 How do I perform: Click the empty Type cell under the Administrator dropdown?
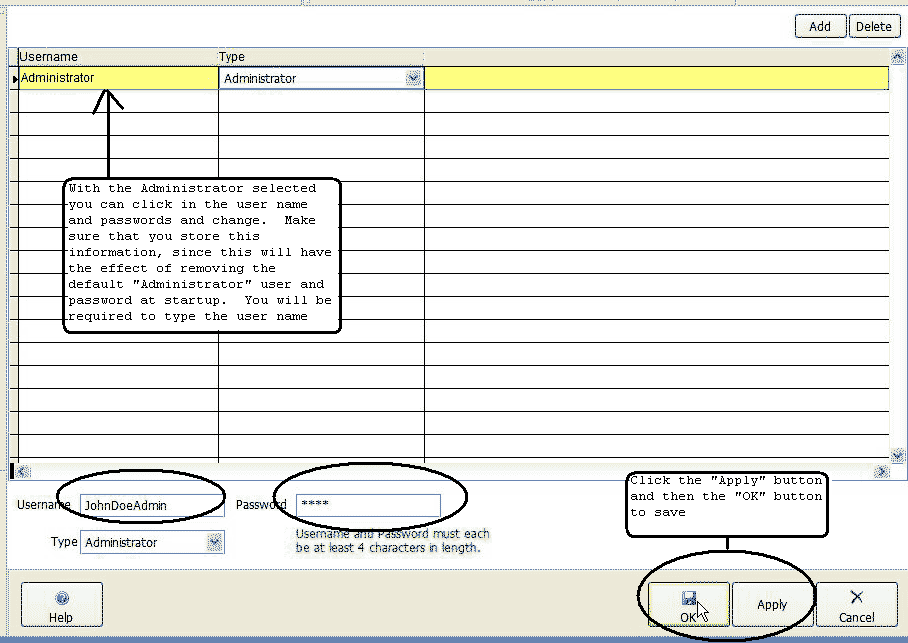pyautogui.click(x=320, y=101)
